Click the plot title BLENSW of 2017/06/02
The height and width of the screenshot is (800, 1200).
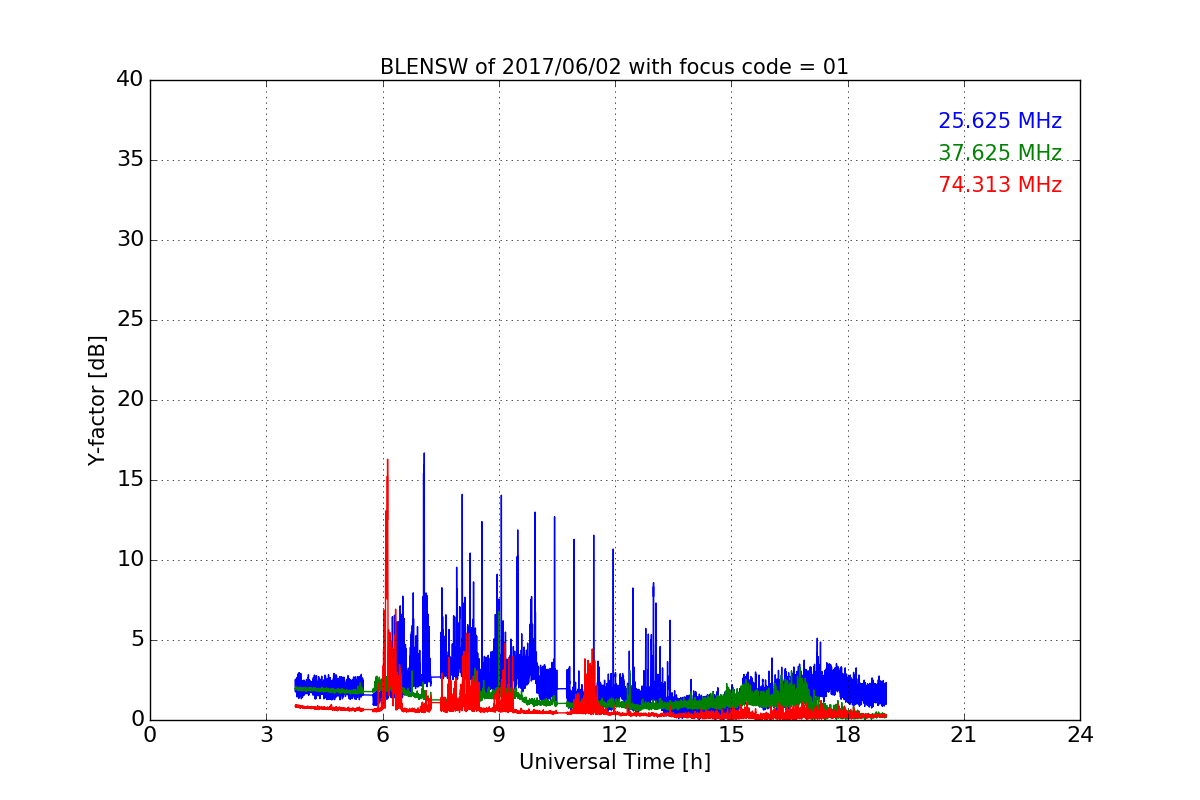point(614,67)
